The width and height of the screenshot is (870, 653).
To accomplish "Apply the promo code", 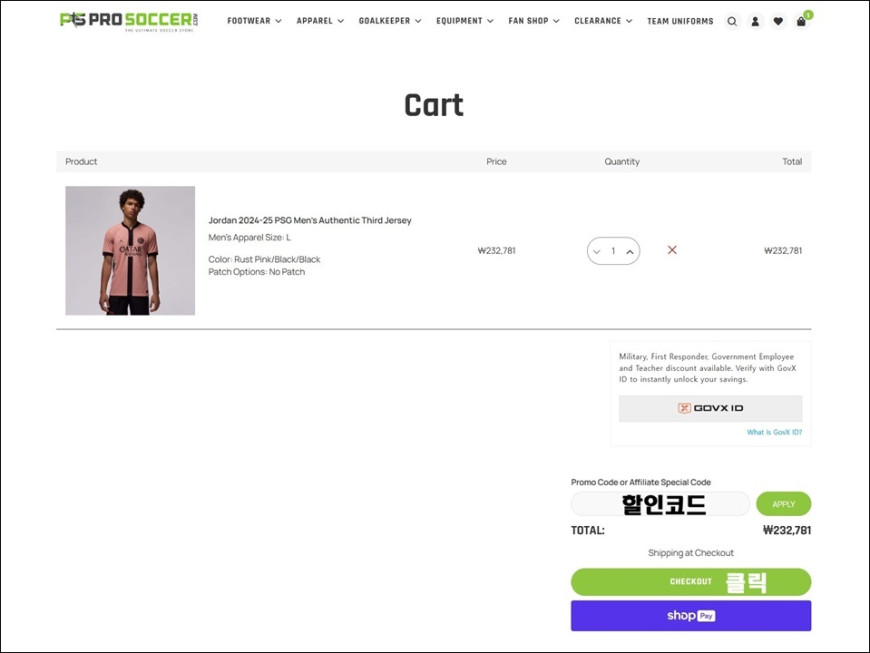I will click(783, 504).
